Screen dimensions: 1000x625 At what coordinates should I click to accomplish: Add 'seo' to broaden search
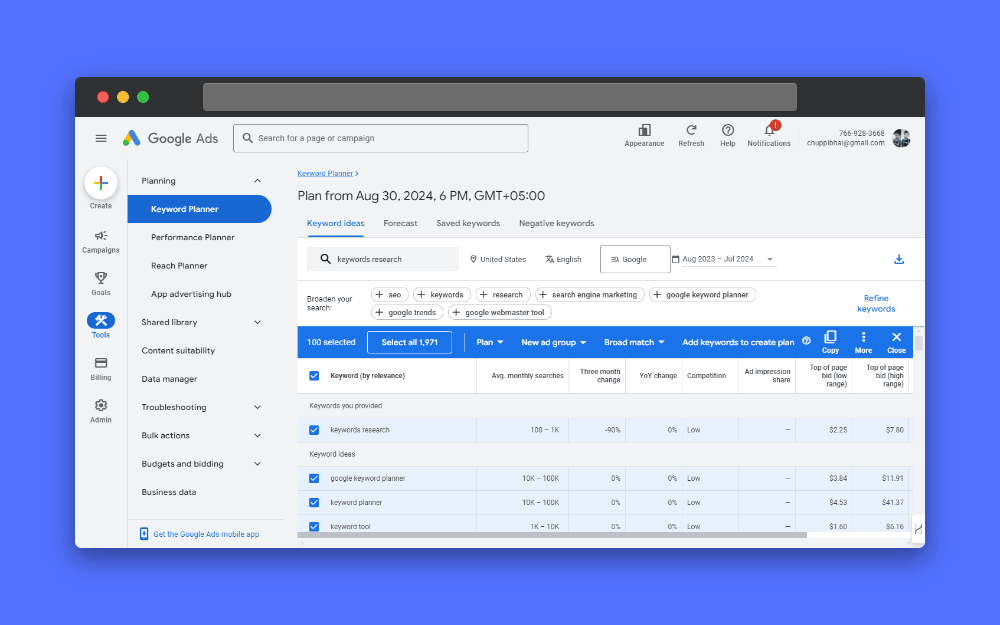[x=390, y=295]
